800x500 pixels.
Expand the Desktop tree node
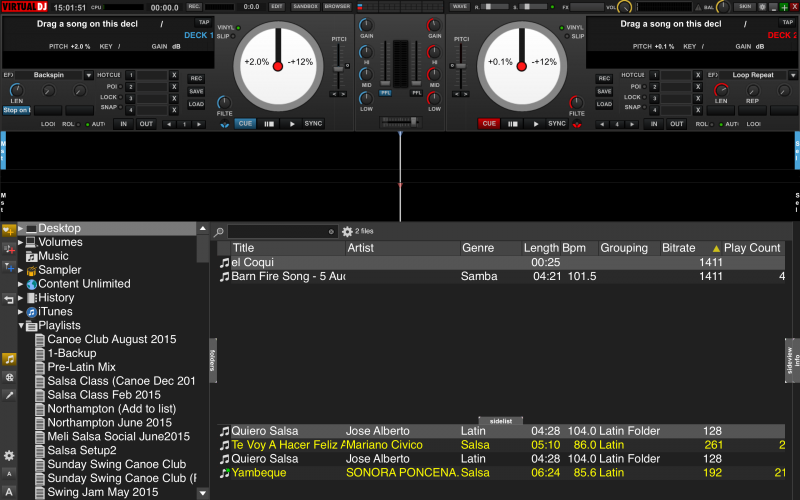click(x=21, y=229)
